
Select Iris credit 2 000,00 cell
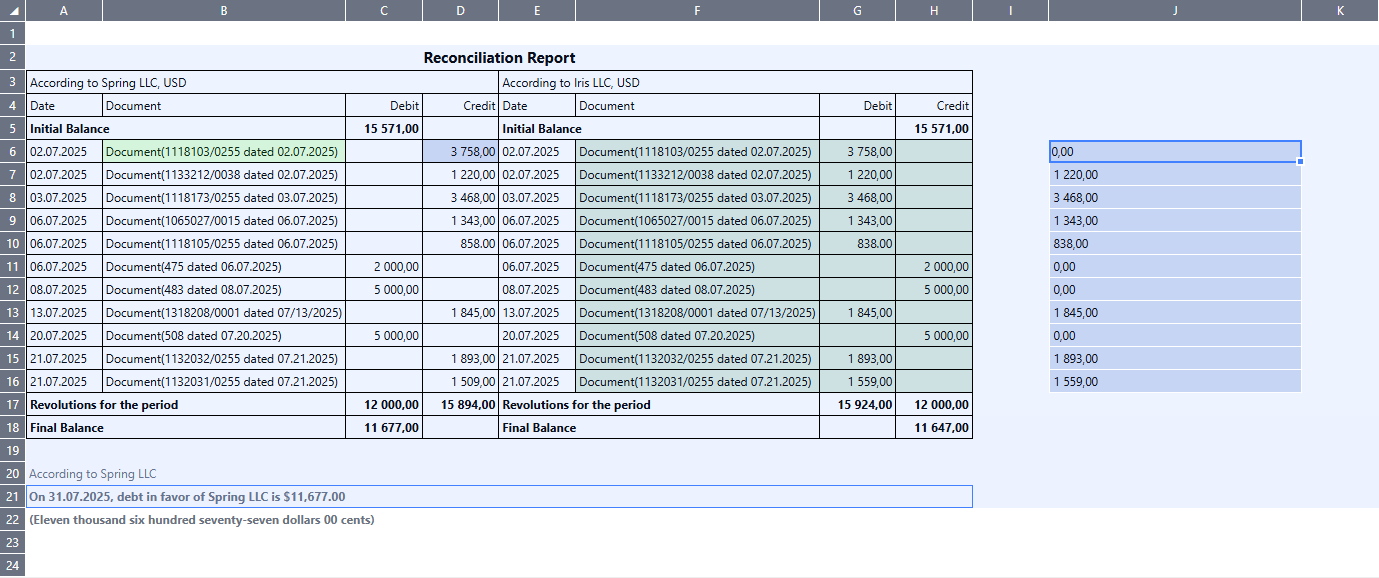934,266
